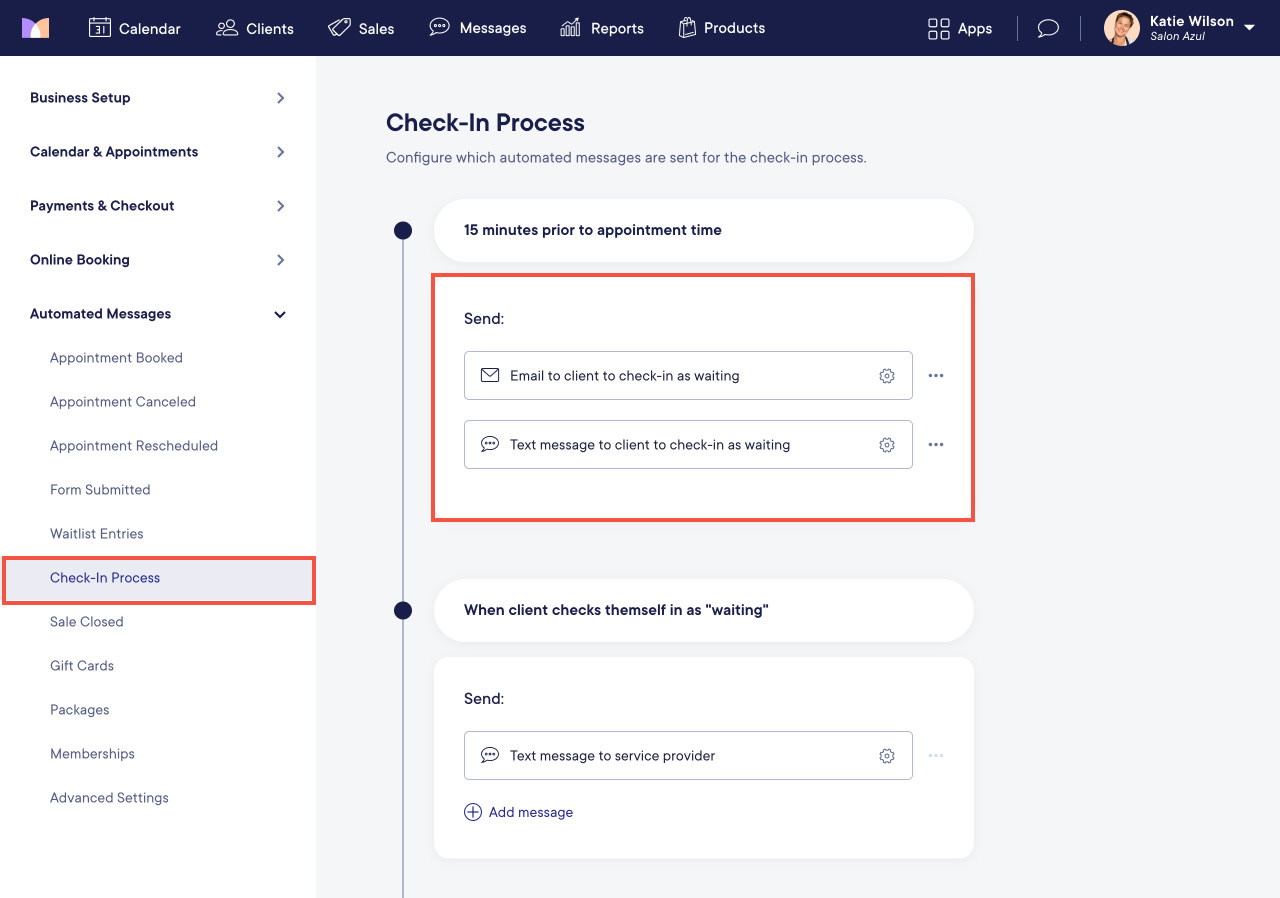Open gear settings for the service provider text message
The width and height of the screenshot is (1280, 898).
click(x=887, y=756)
